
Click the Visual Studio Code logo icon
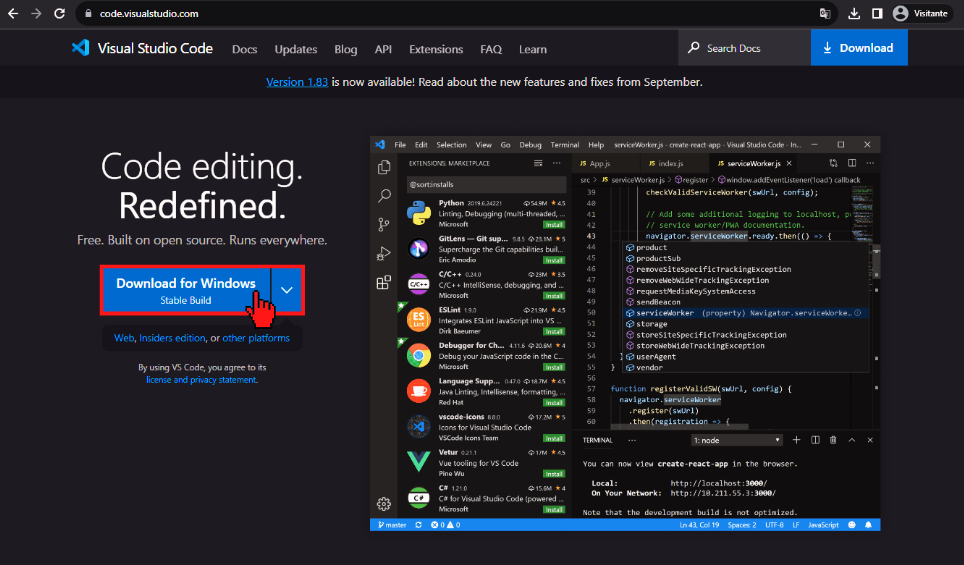click(81, 48)
